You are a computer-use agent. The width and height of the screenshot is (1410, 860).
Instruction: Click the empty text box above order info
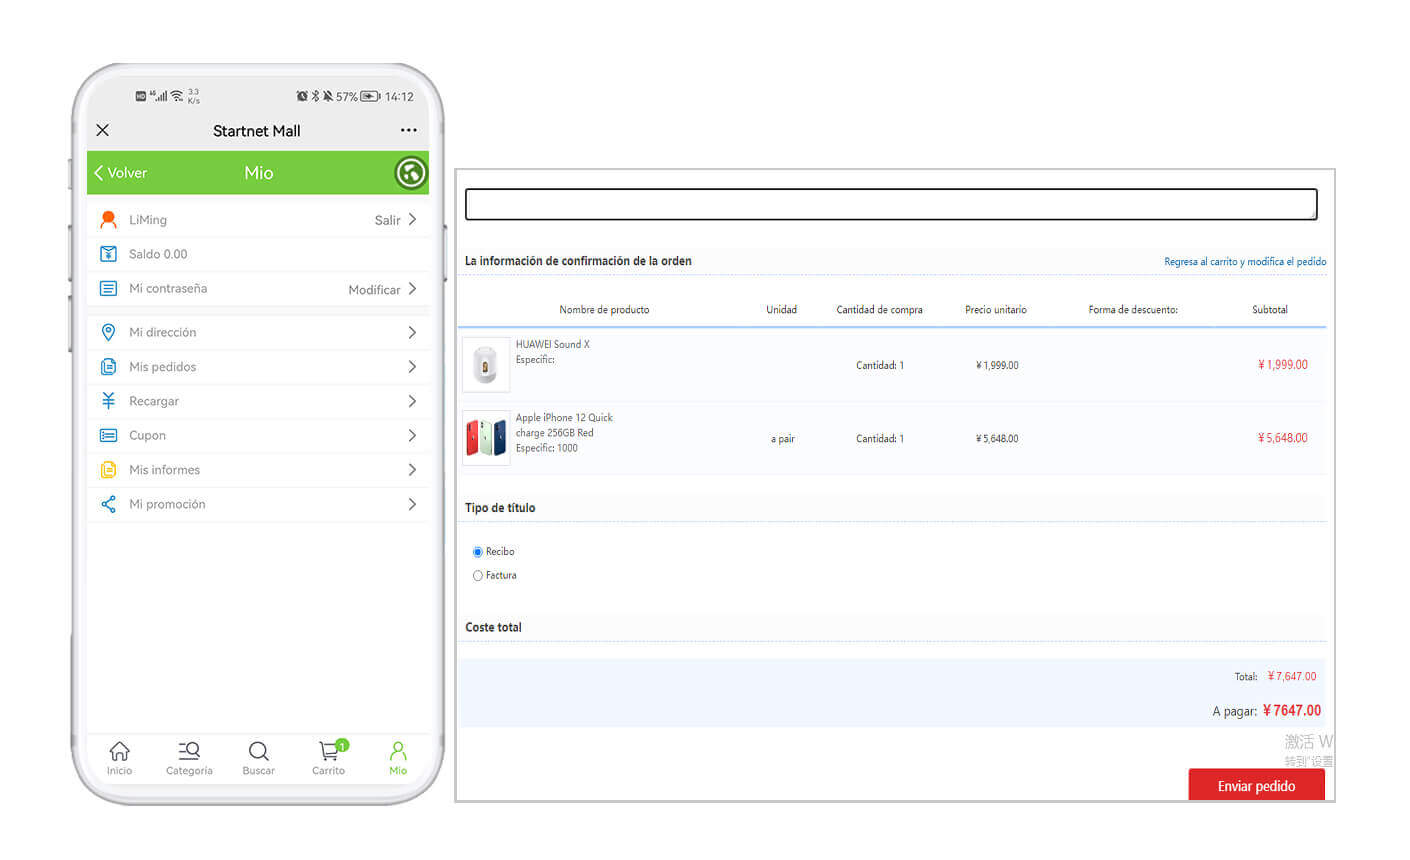(890, 204)
